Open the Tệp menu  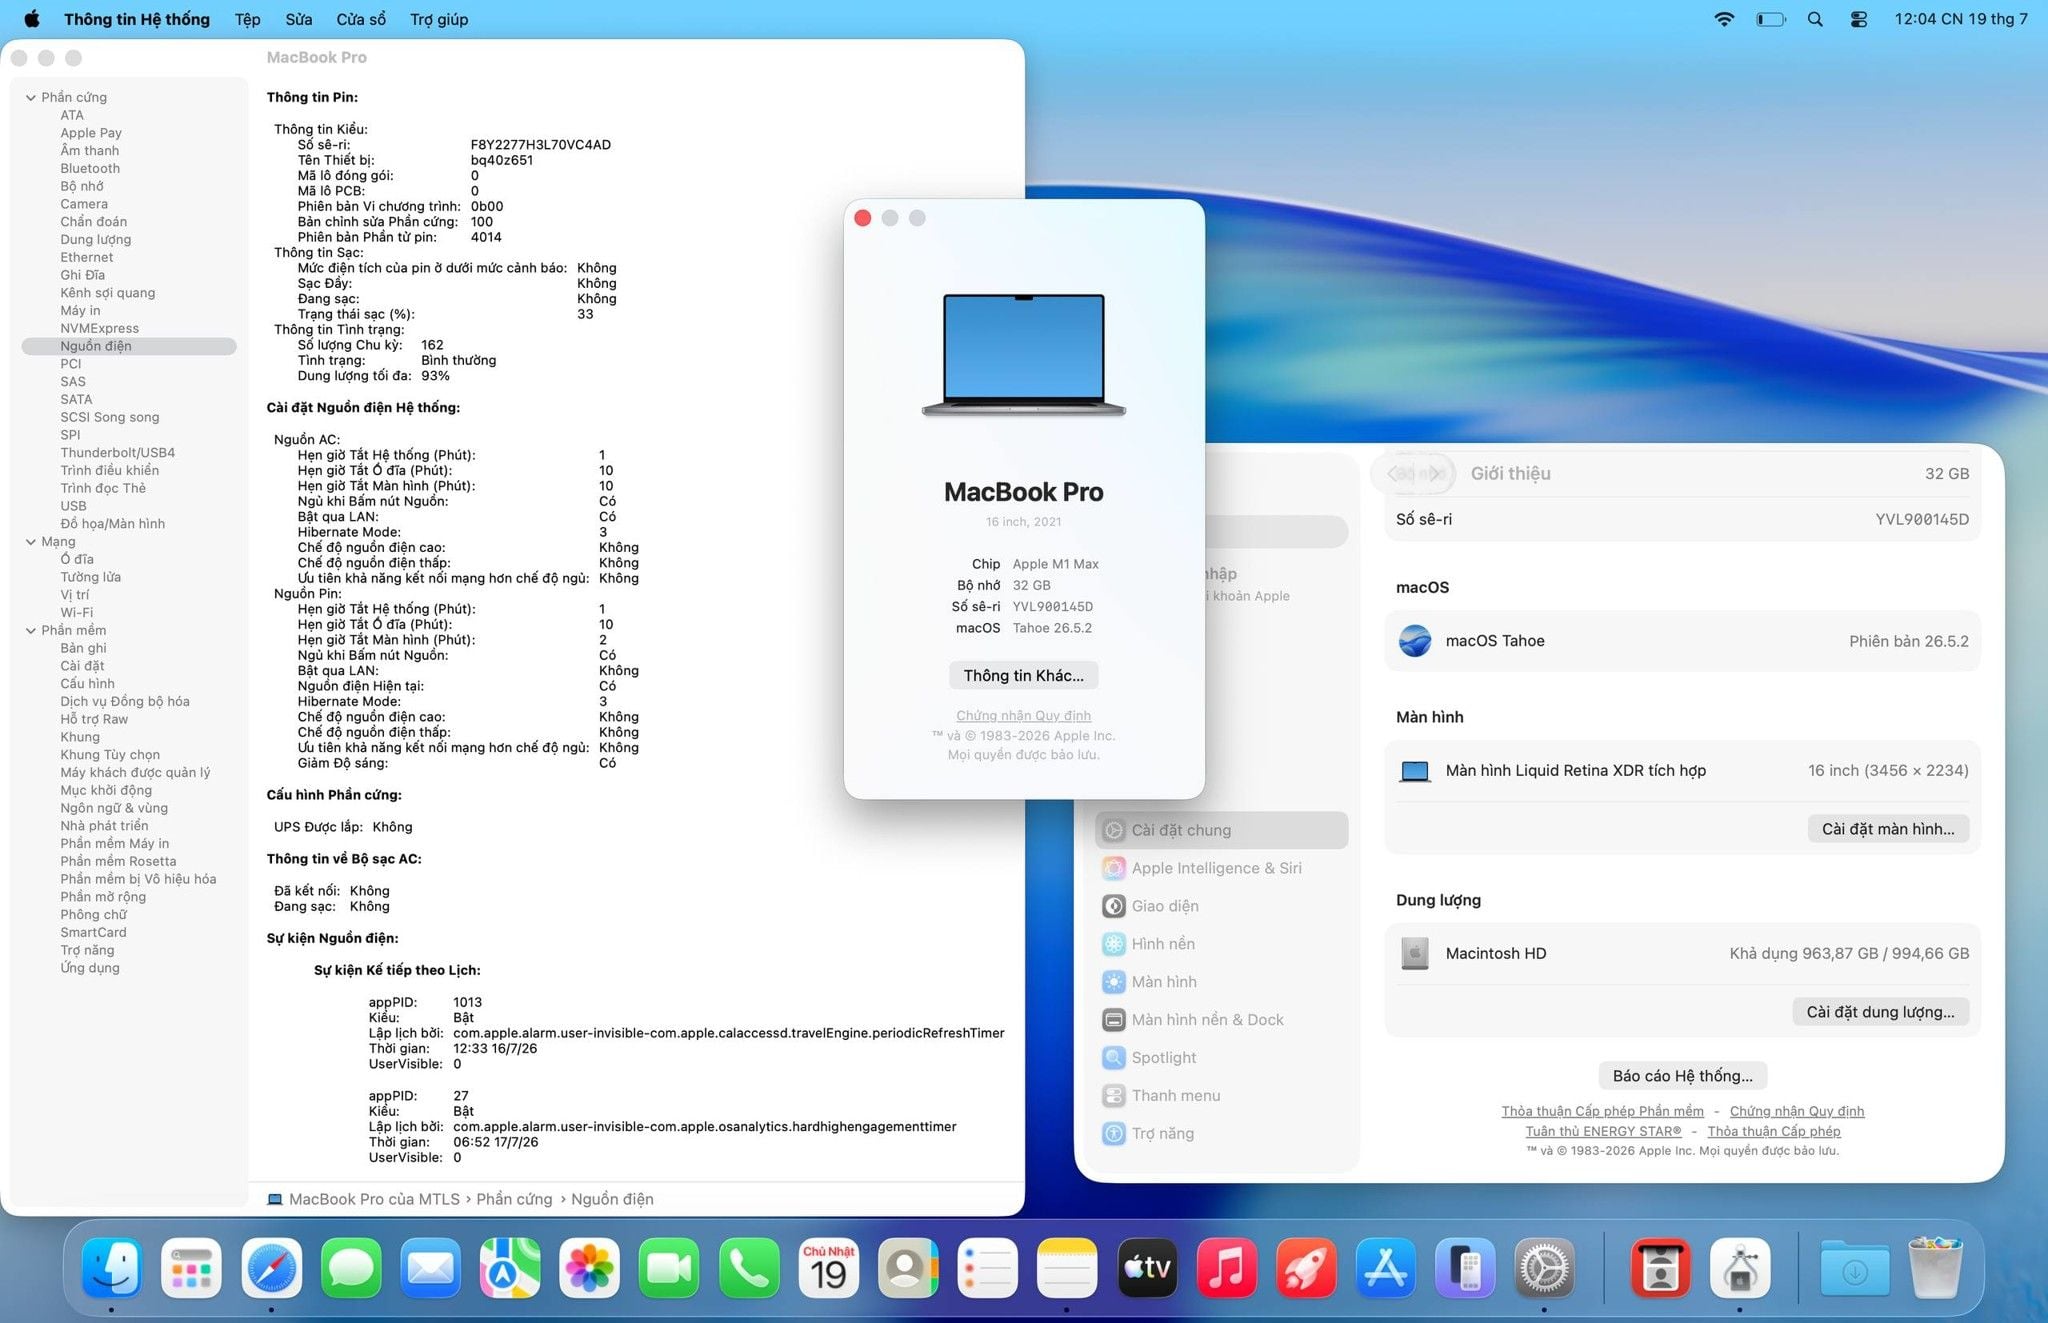point(247,19)
